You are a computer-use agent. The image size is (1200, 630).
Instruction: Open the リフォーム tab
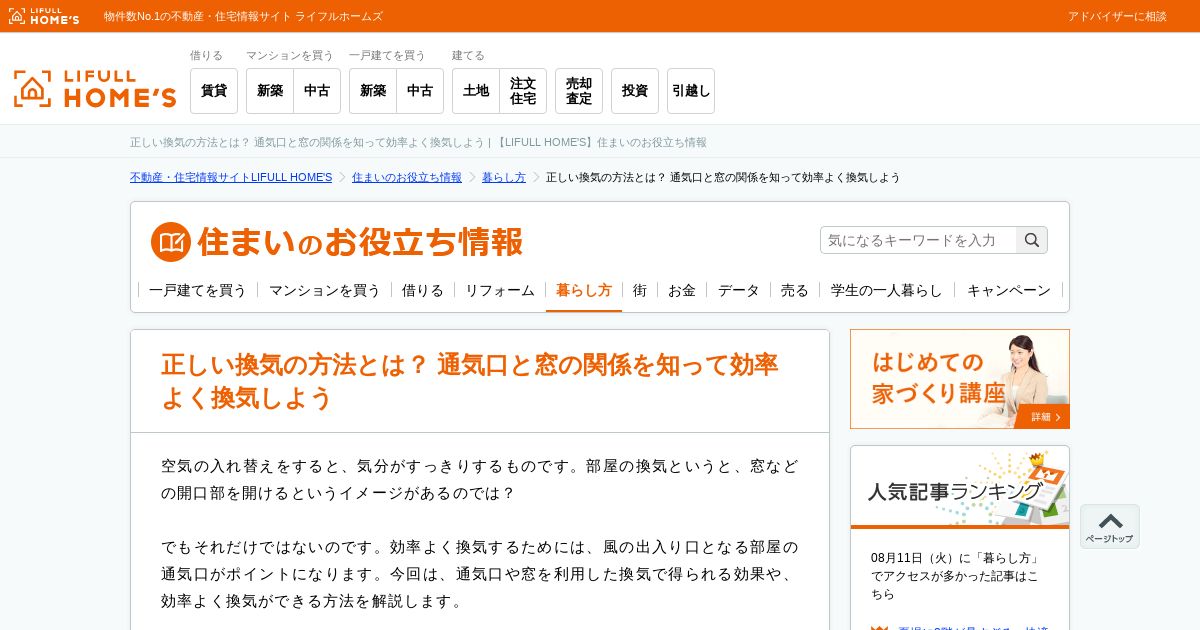(x=500, y=290)
